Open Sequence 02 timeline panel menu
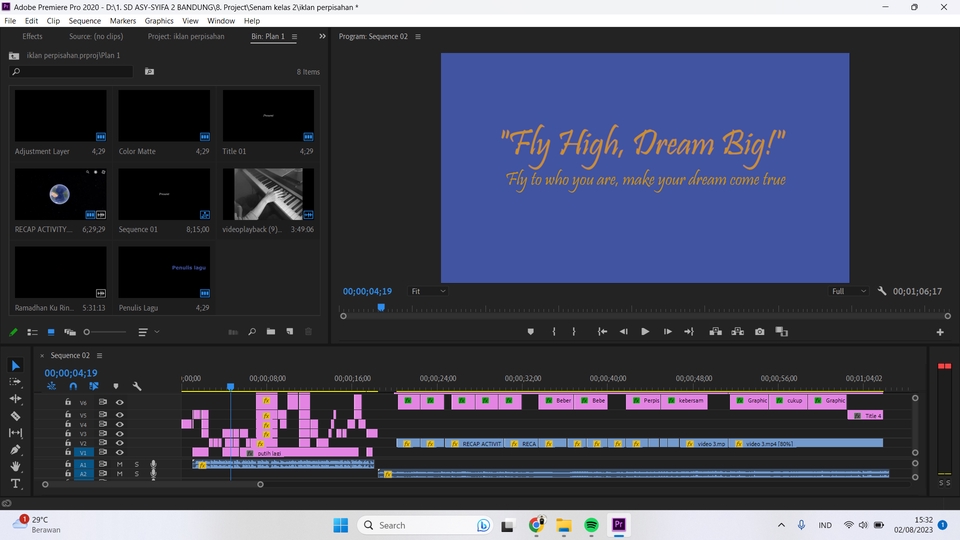960x540 pixels. (x=99, y=356)
